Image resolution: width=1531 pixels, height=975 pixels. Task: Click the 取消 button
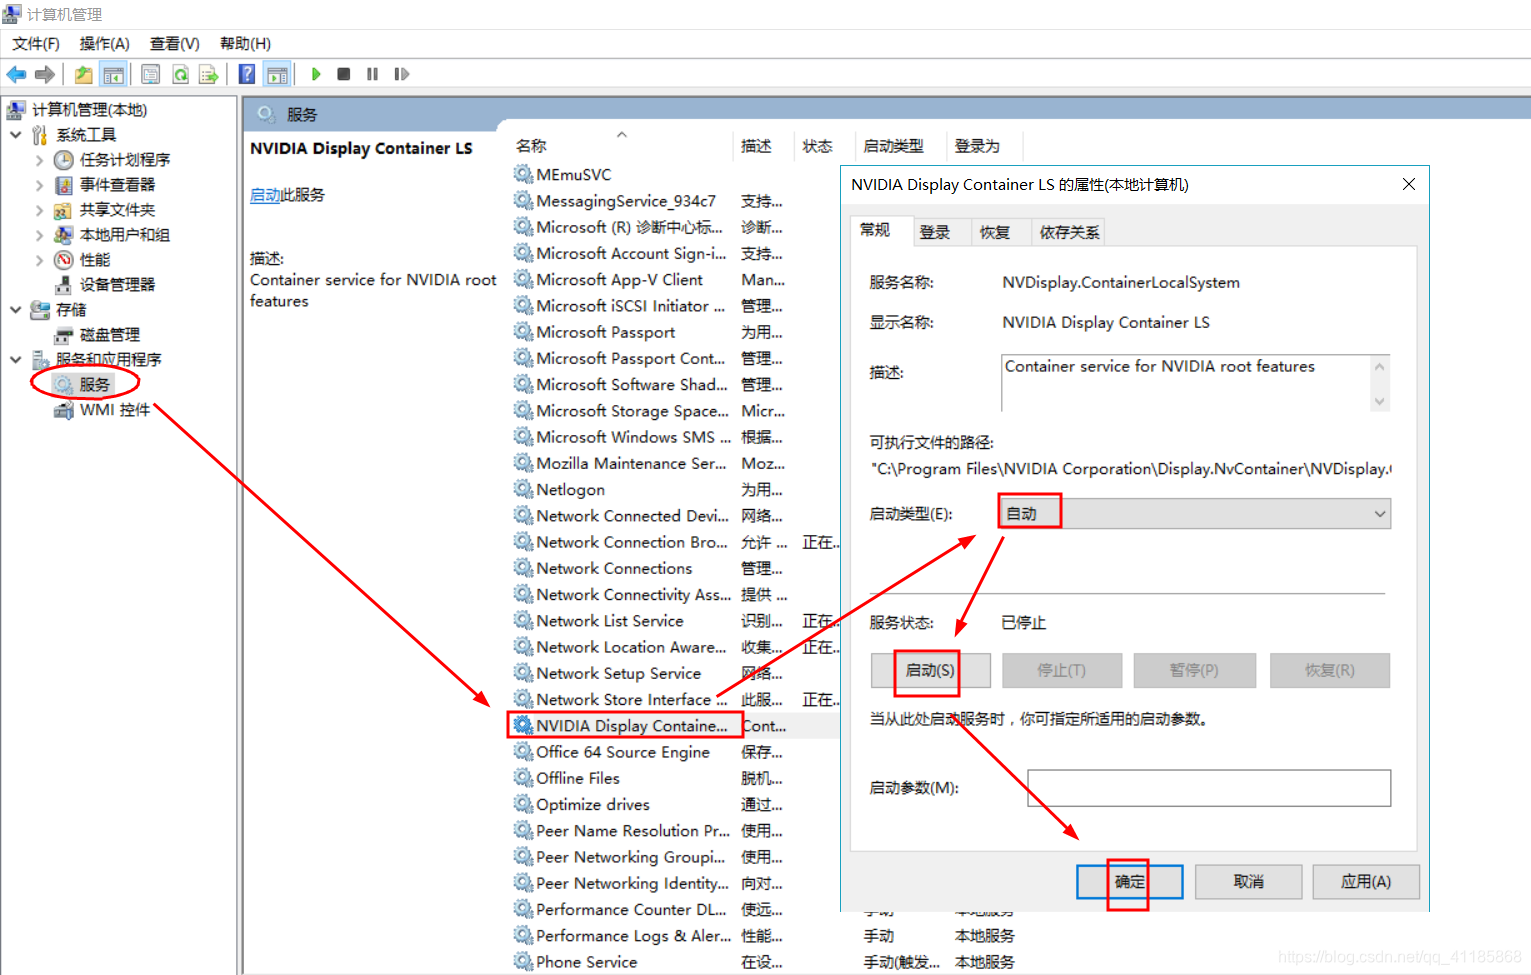point(1249,881)
